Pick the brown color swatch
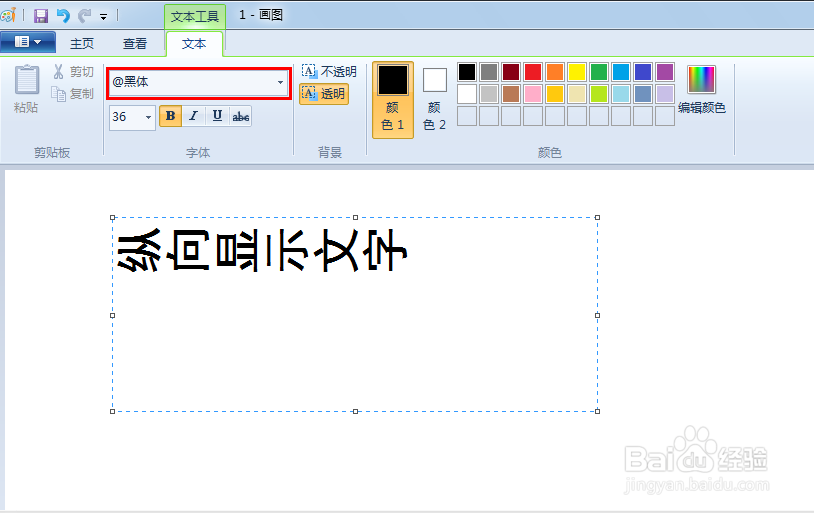Image resolution: width=814 pixels, height=513 pixels. point(511,94)
